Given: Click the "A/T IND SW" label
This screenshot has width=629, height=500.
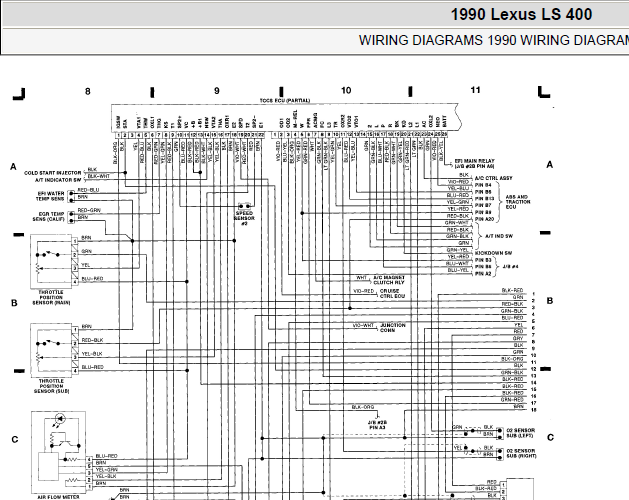Looking at the screenshot, I should tap(499, 236).
